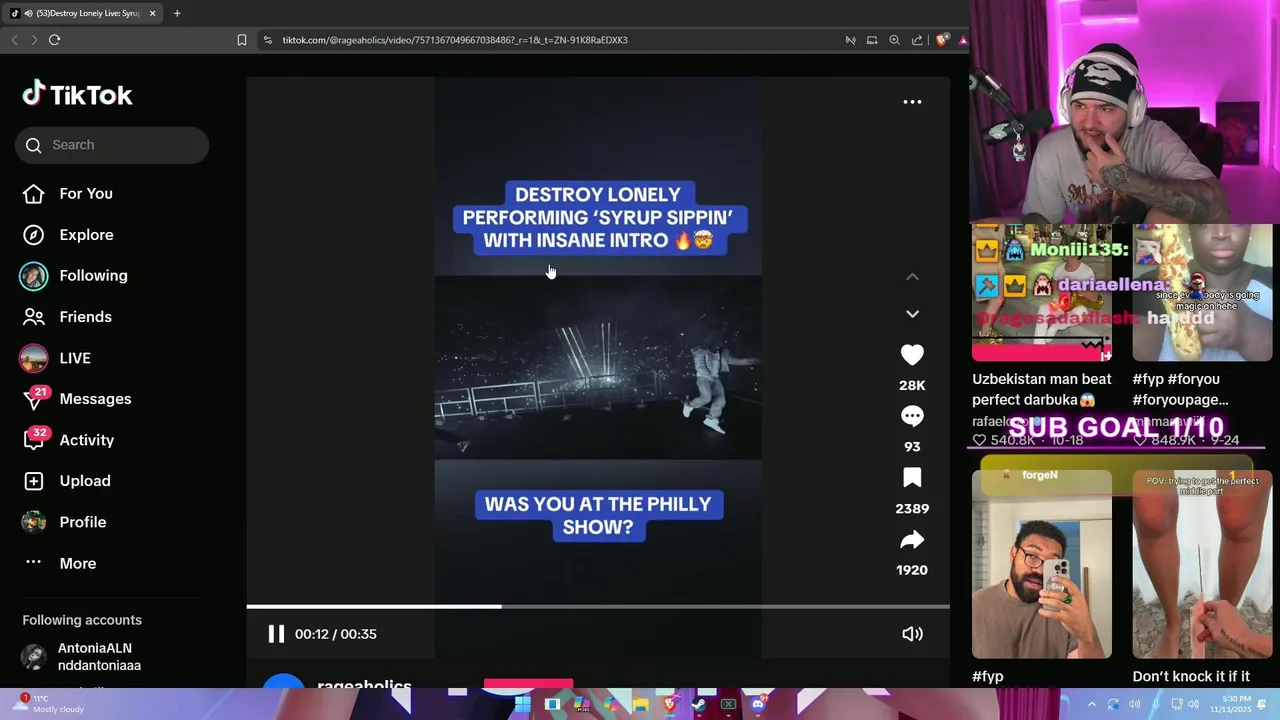
Task: Open the perfect middle part video thumbnail
Action: pyautogui.click(x=1202, y=564)
